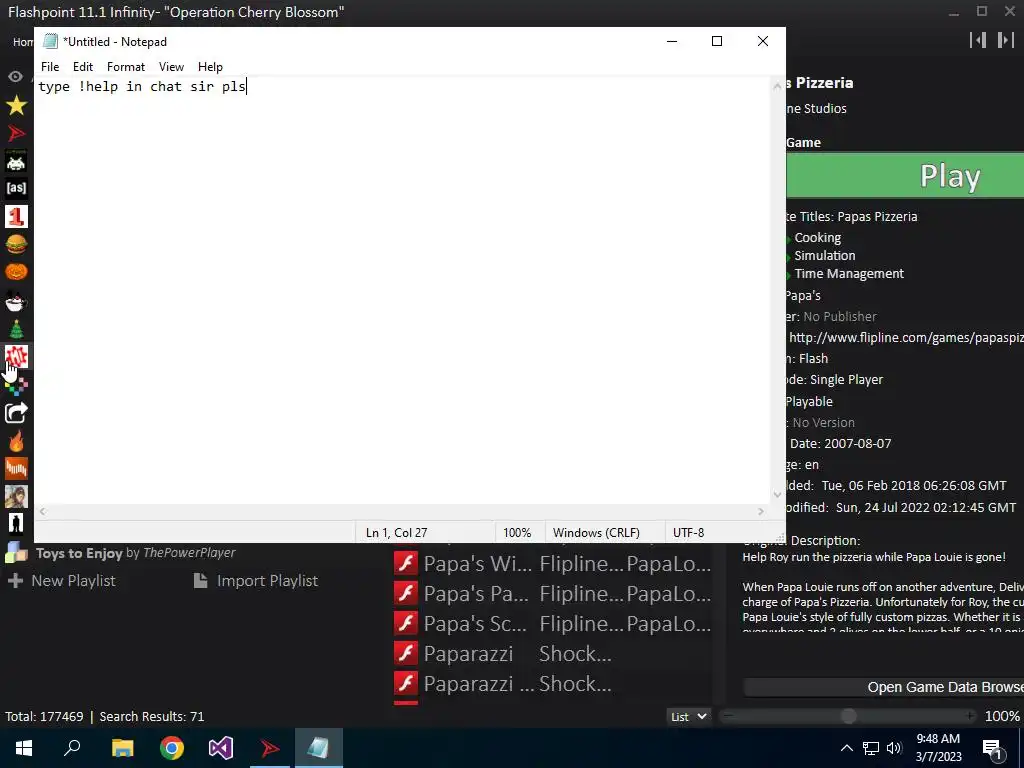Select the orange waveform playlist icon
This screenshot has height=768, width=1024.
click(x=16, y=468)
